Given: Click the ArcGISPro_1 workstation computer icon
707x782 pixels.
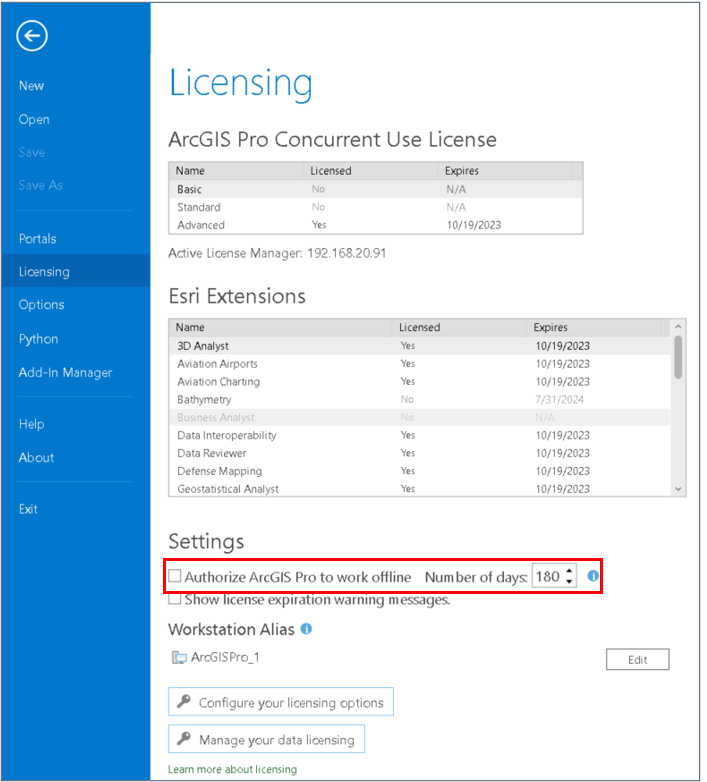Looking at the screenshot, I should (179, 658).
